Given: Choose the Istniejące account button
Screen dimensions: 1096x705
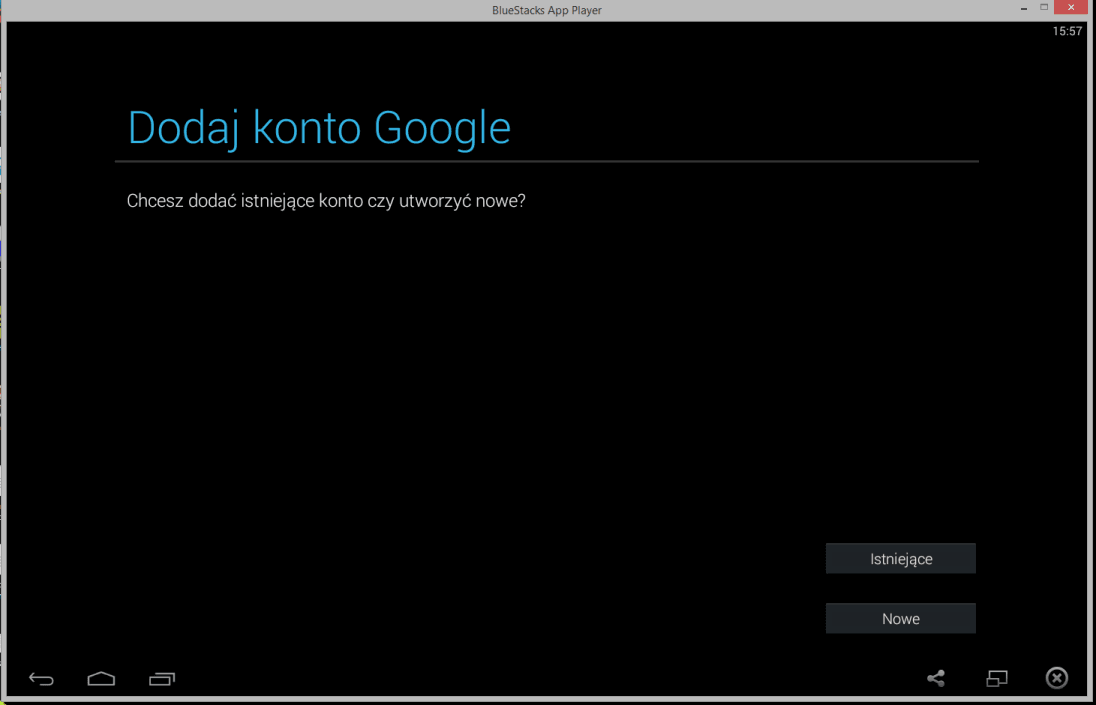Looking at the screenshot, I should [901, 559].
